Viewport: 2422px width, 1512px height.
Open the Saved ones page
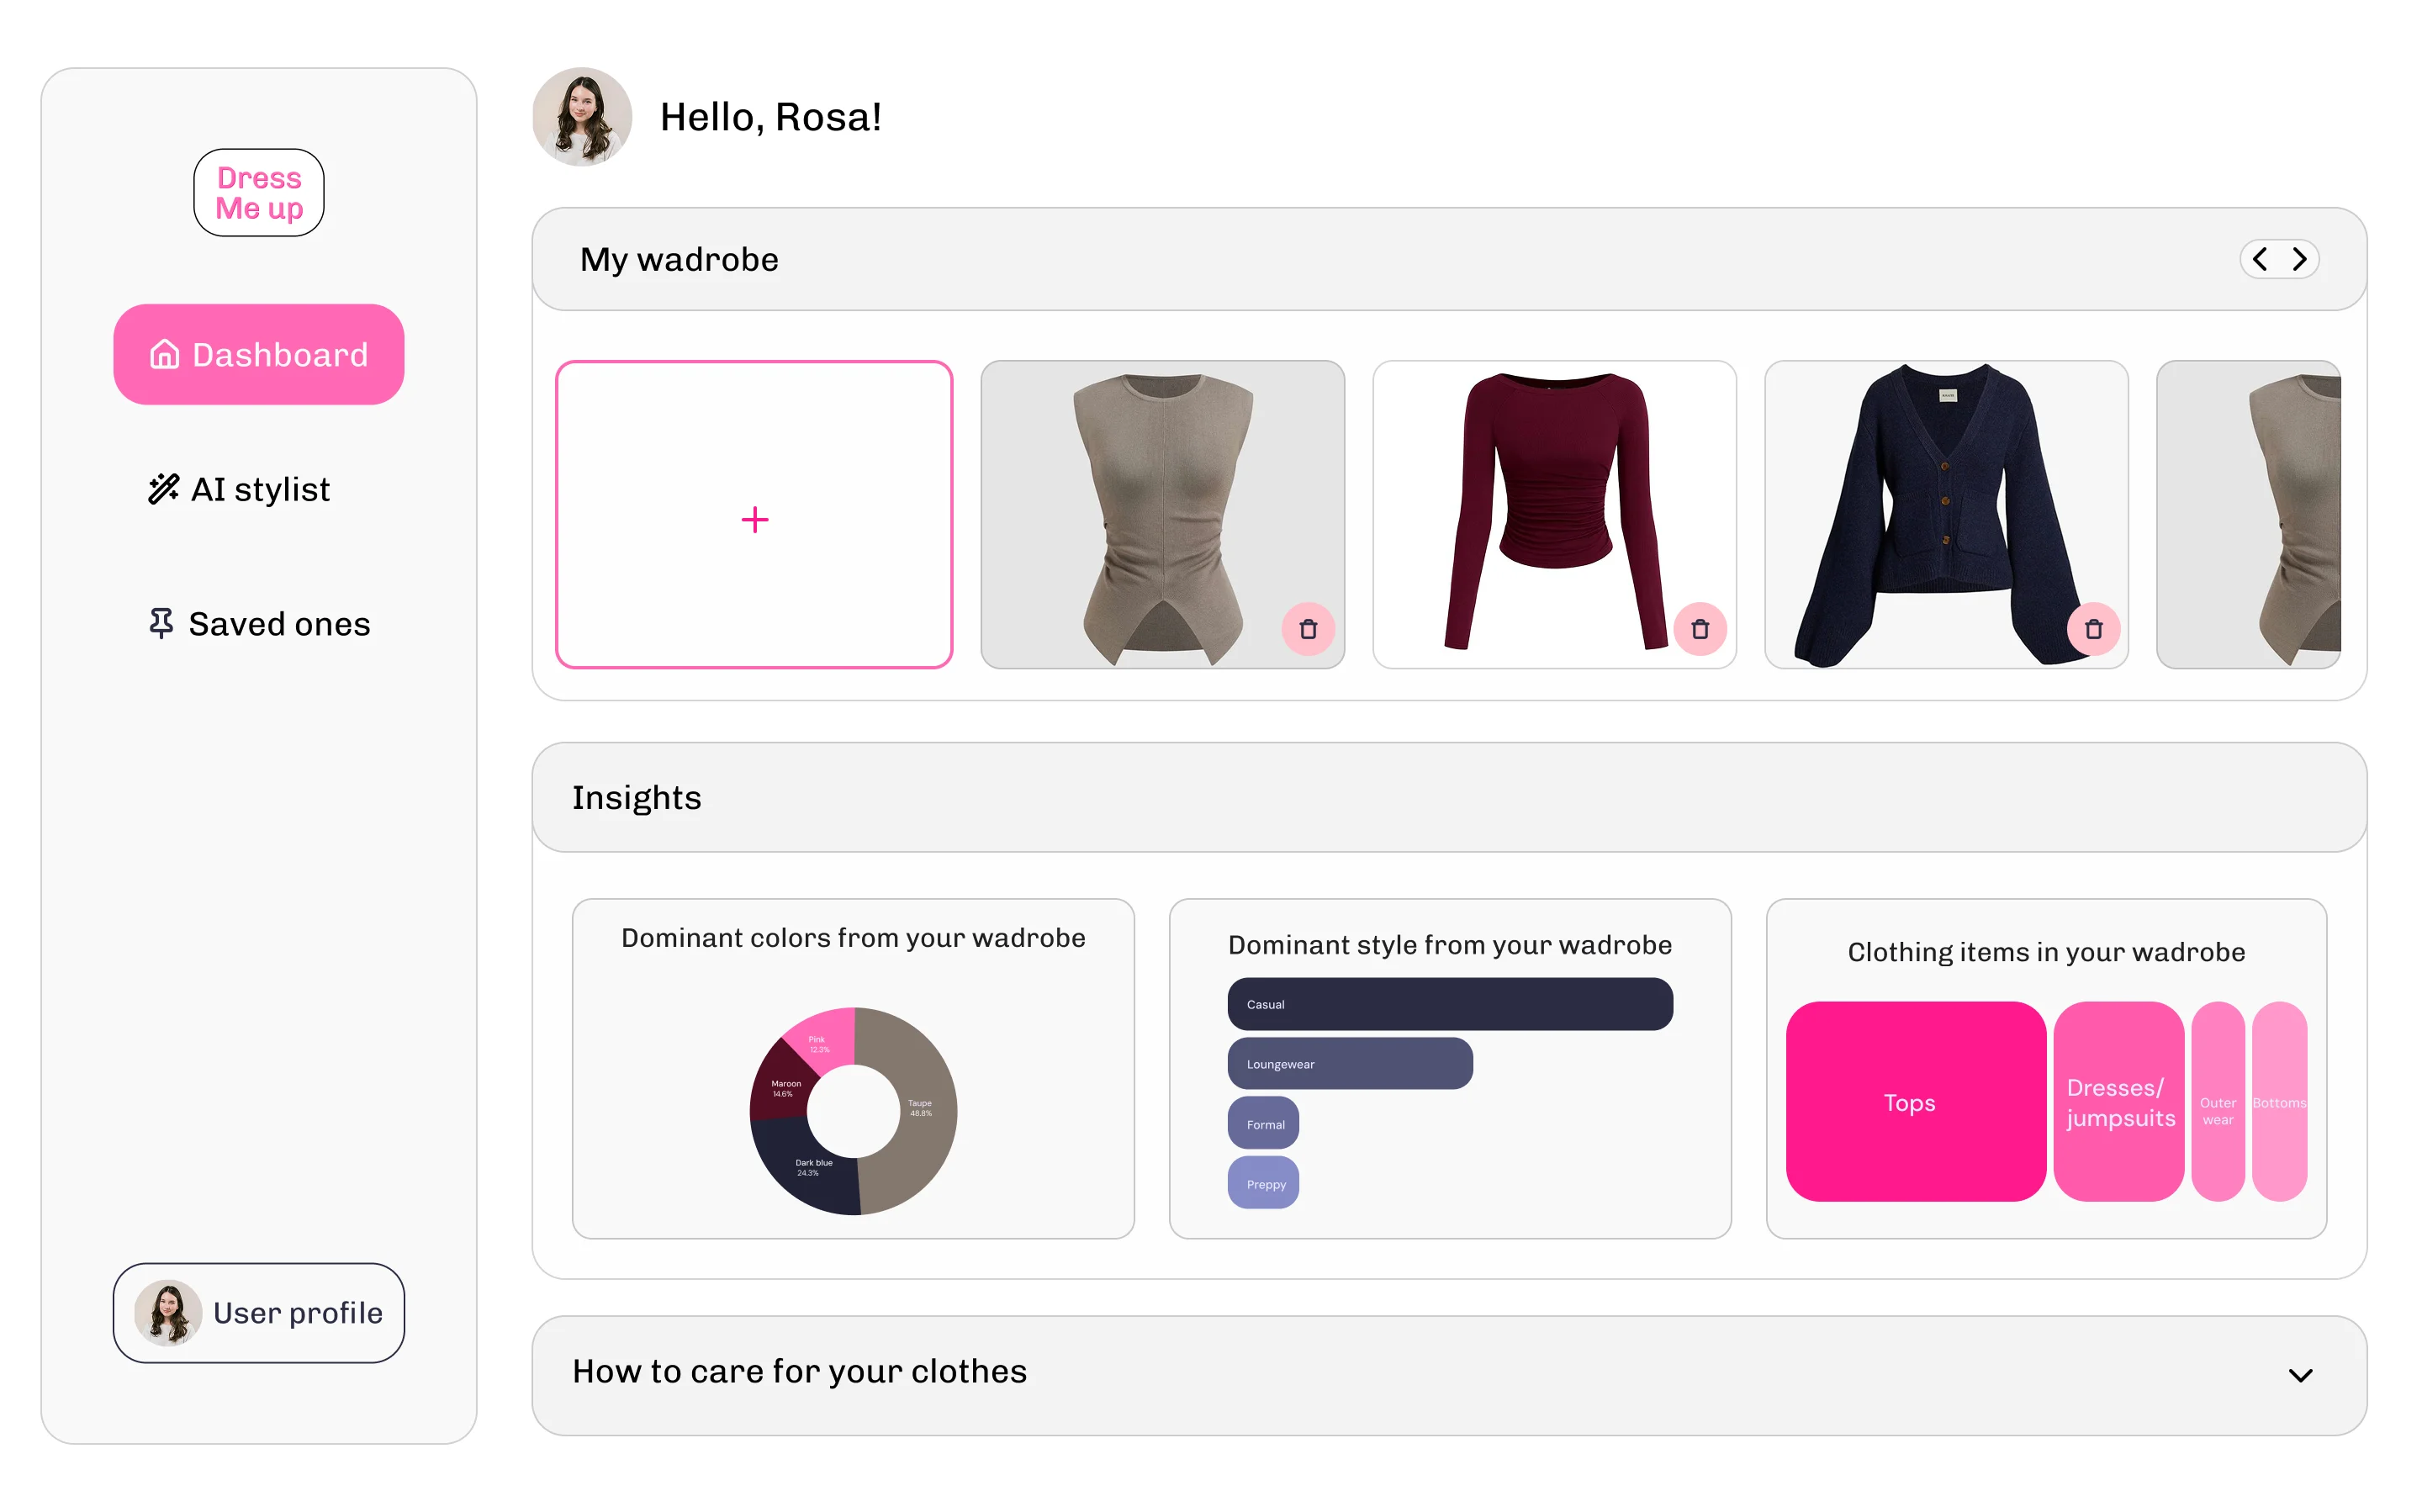pos(259,623)
